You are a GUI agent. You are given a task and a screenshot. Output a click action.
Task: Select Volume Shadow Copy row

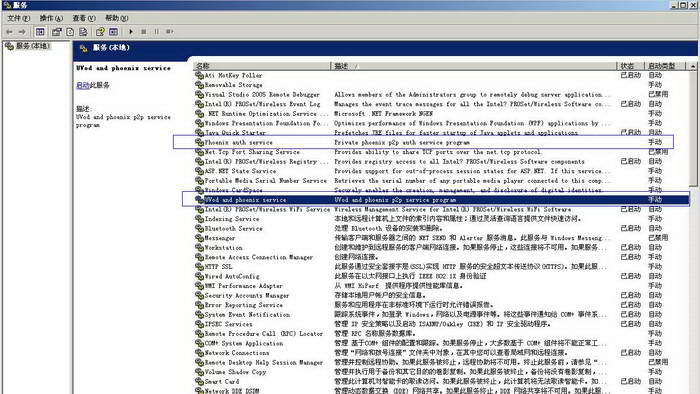[x=442, y=372]
